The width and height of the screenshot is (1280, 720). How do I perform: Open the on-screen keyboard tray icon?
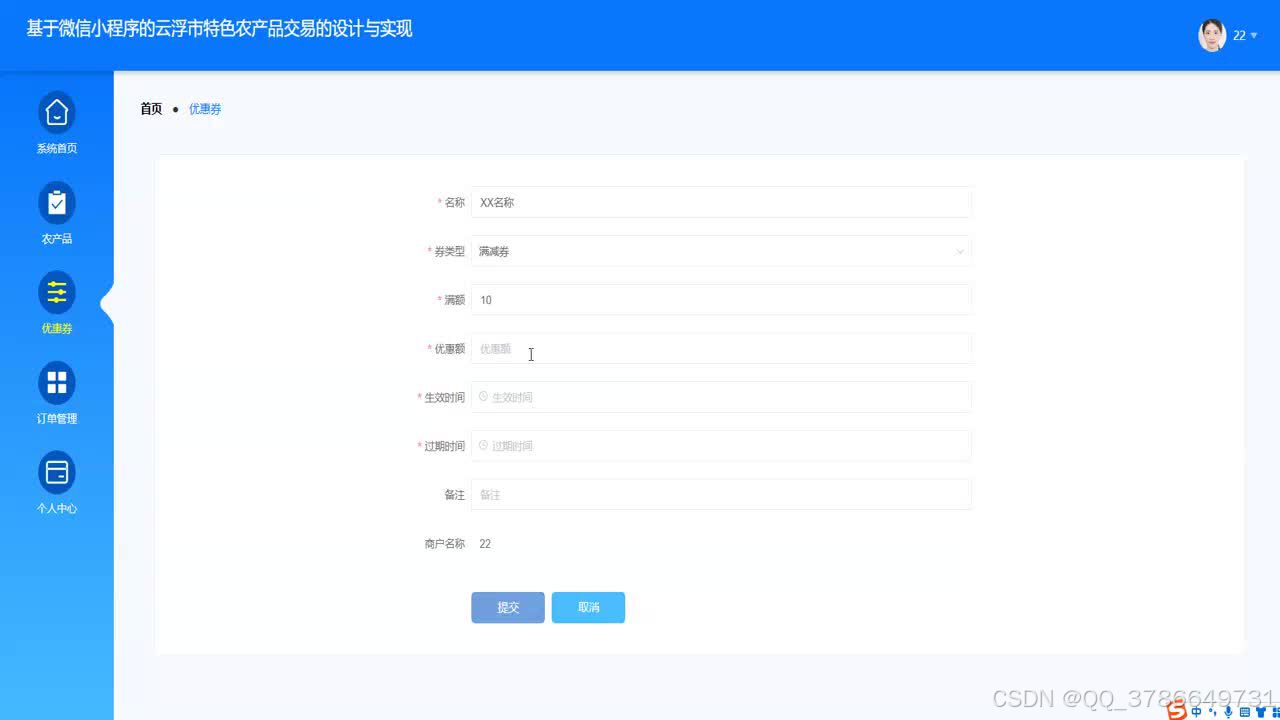tap(1245, 712)
